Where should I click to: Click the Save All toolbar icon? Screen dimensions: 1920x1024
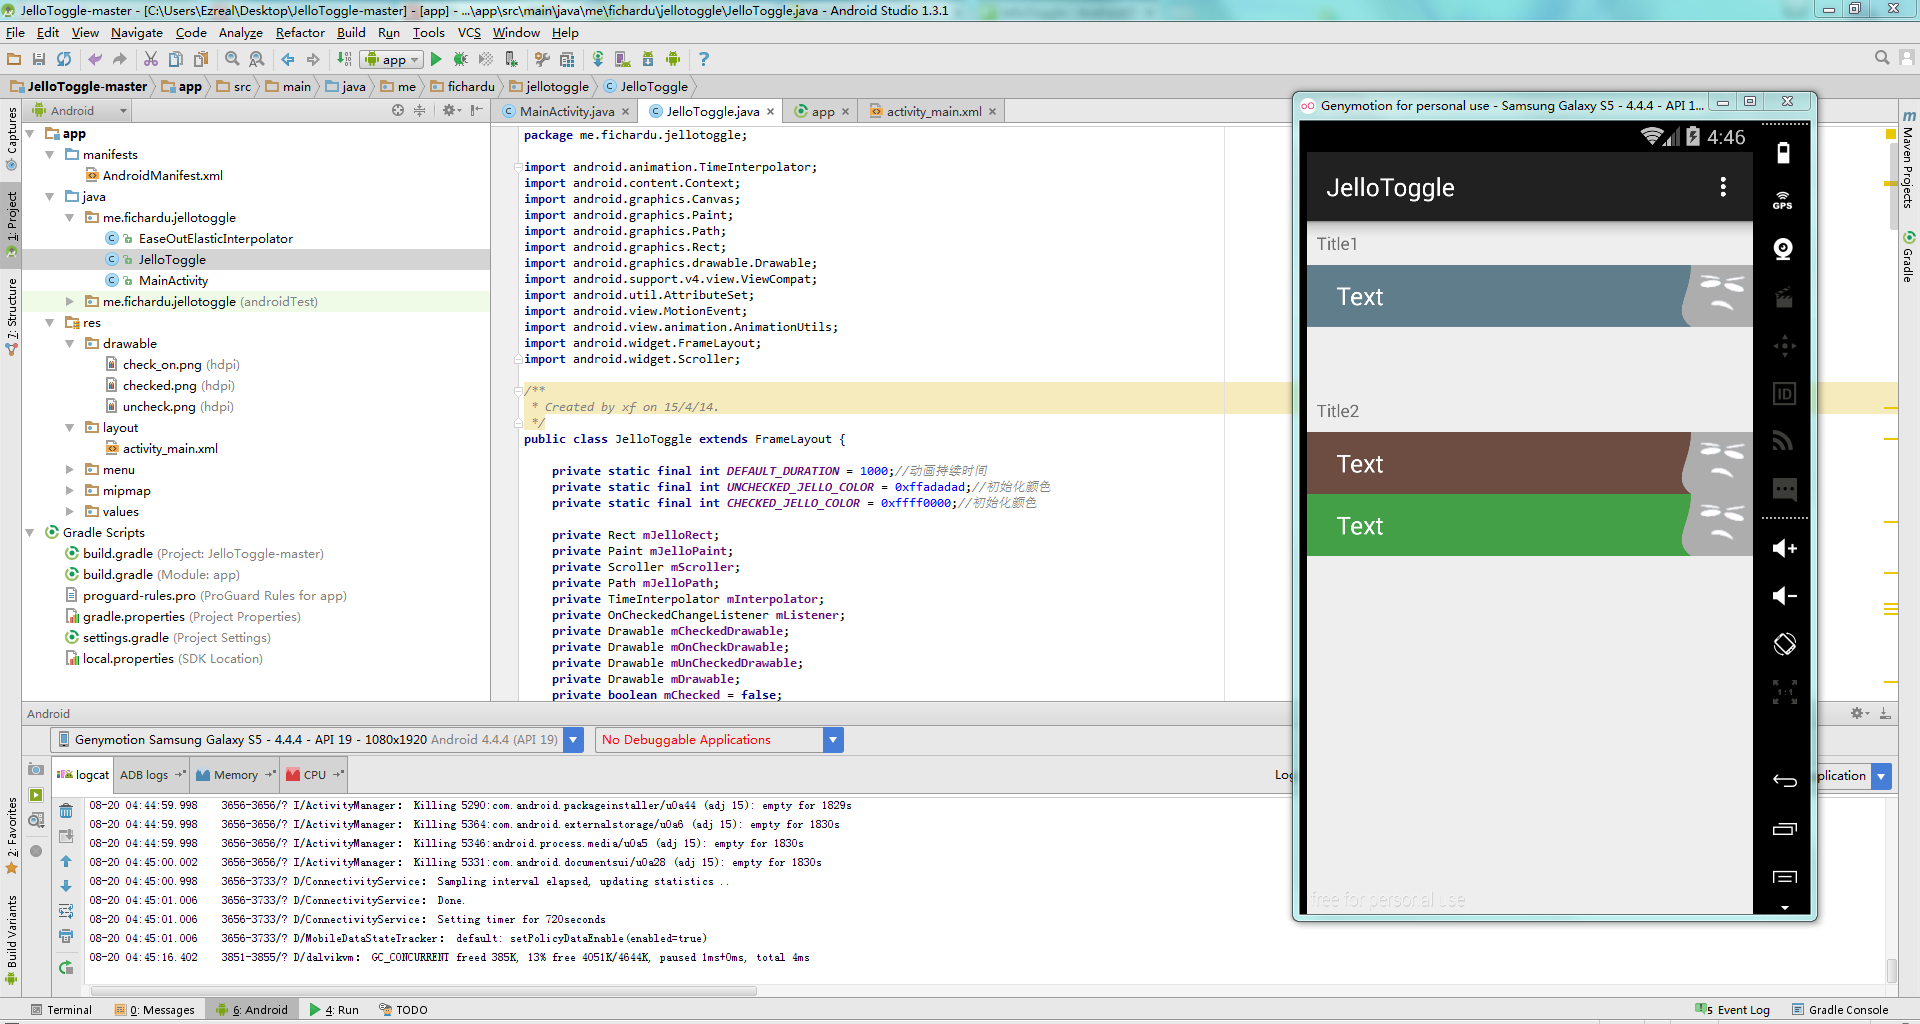click(x=39, y=59)
